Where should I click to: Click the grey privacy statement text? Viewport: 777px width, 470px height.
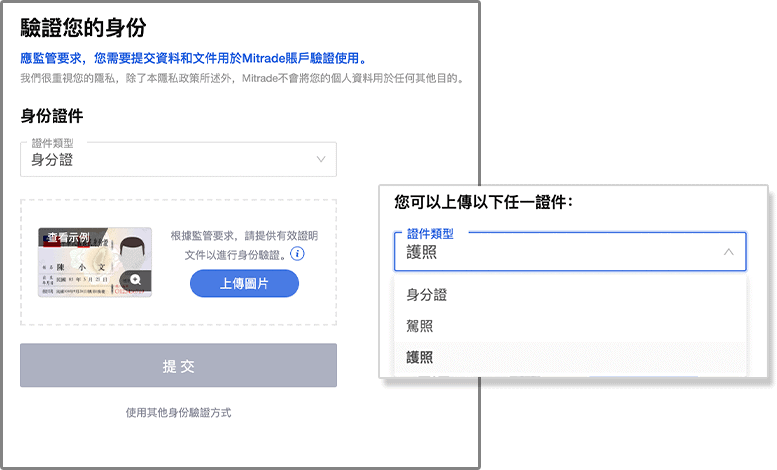[x=243, y=78]
